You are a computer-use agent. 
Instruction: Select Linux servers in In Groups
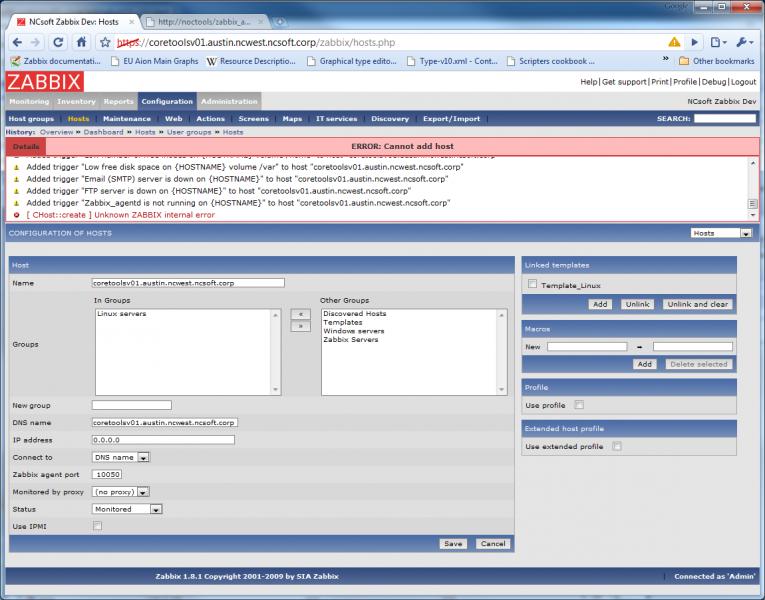[x=121, y=314]
